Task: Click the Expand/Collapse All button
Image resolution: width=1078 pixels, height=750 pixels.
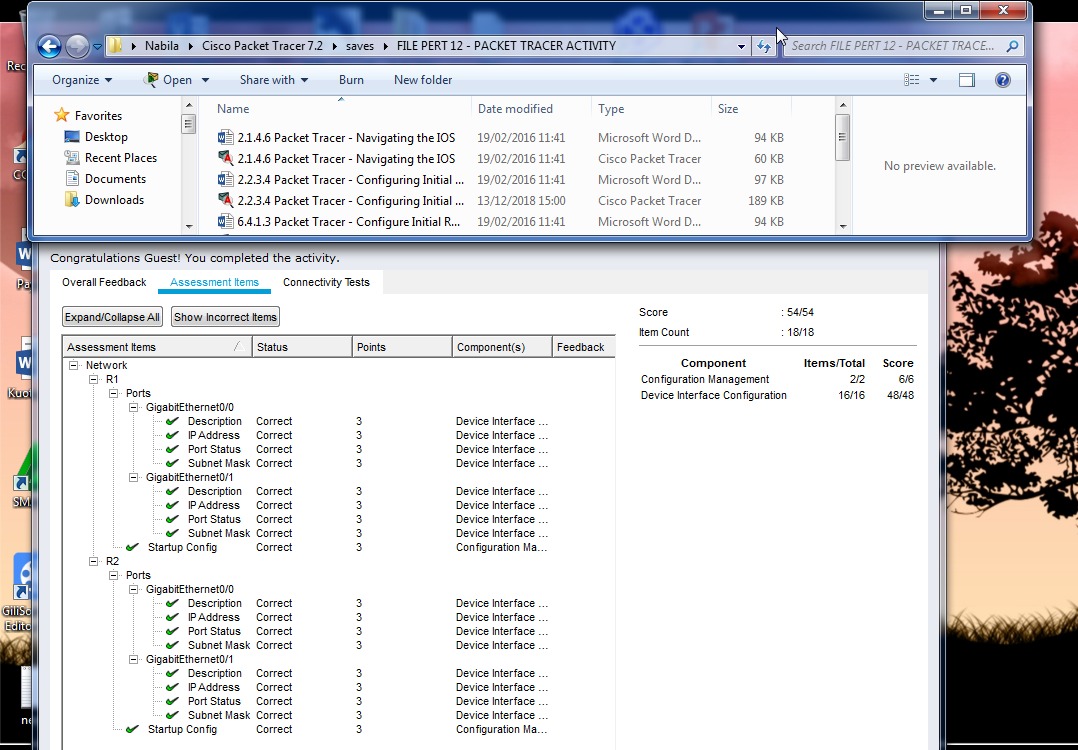Action: pyautogui.click(x=112, y=317)
